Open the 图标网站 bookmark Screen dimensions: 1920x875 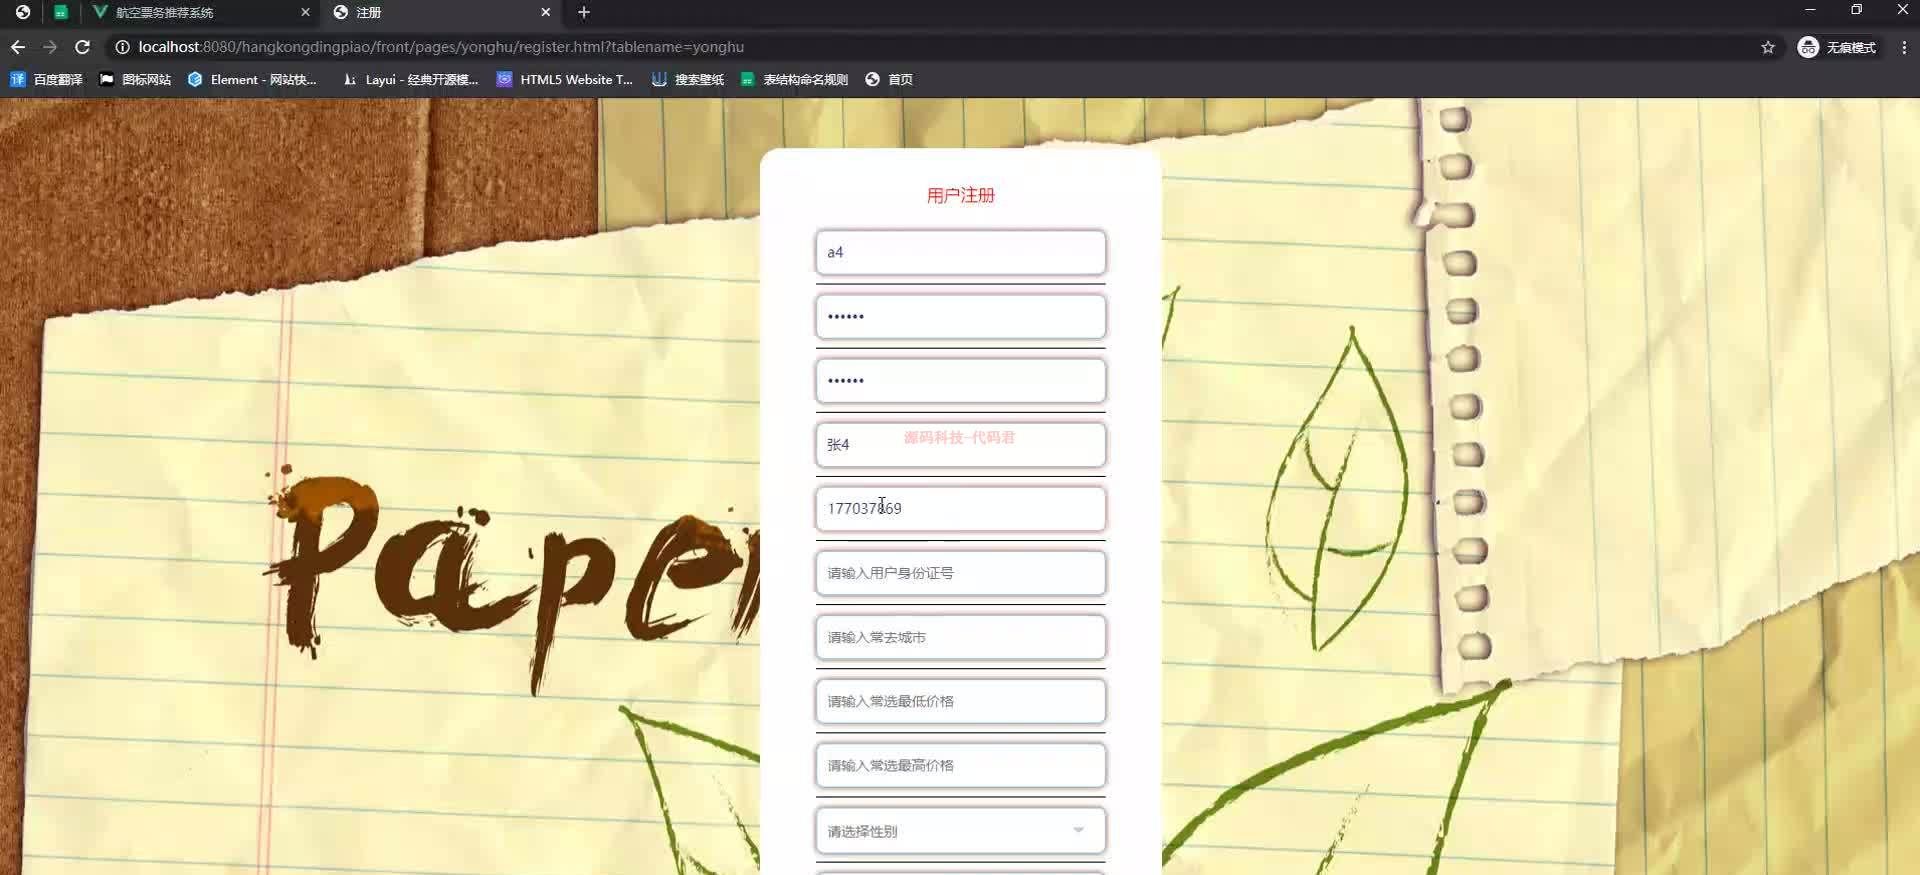[135, 79]
